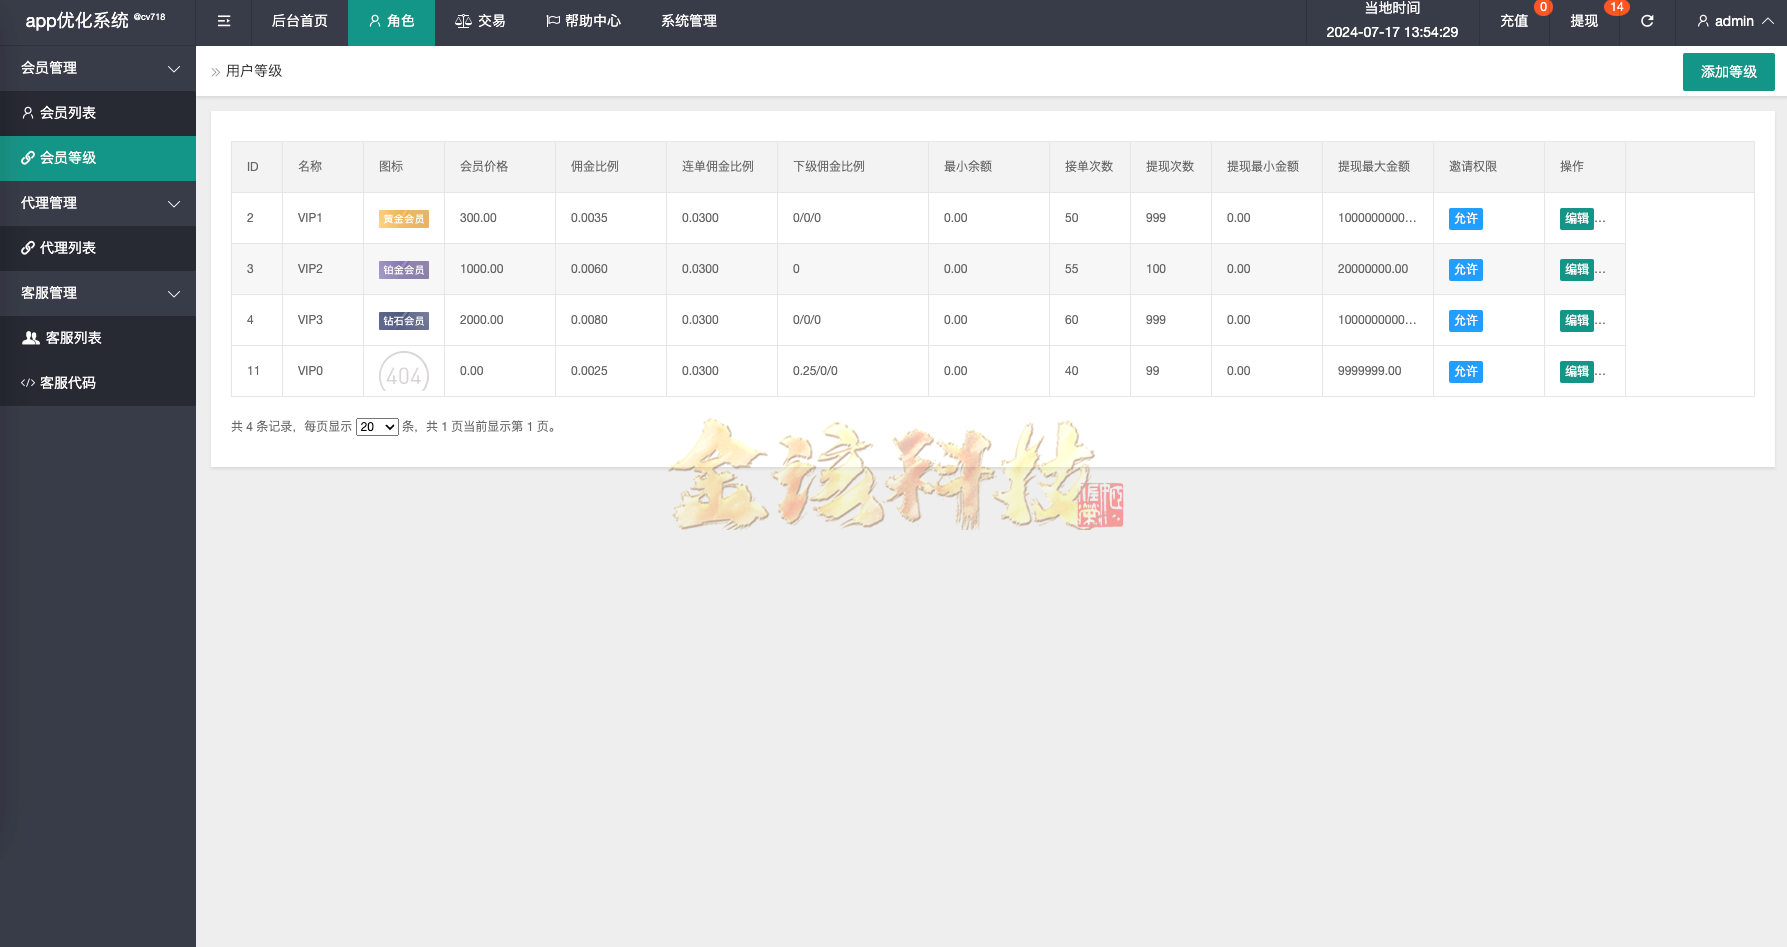1787x947 pixels.
Task: Open the 后台首页 tab
Action: 299,20
